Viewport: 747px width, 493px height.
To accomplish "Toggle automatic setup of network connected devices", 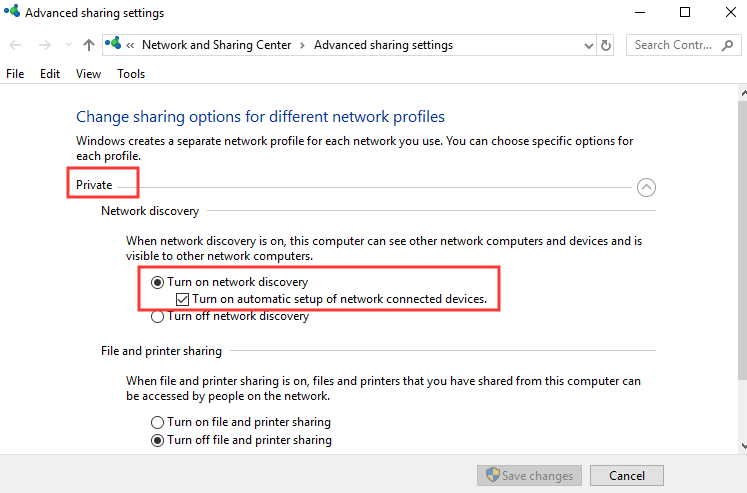I will point(182,299).
